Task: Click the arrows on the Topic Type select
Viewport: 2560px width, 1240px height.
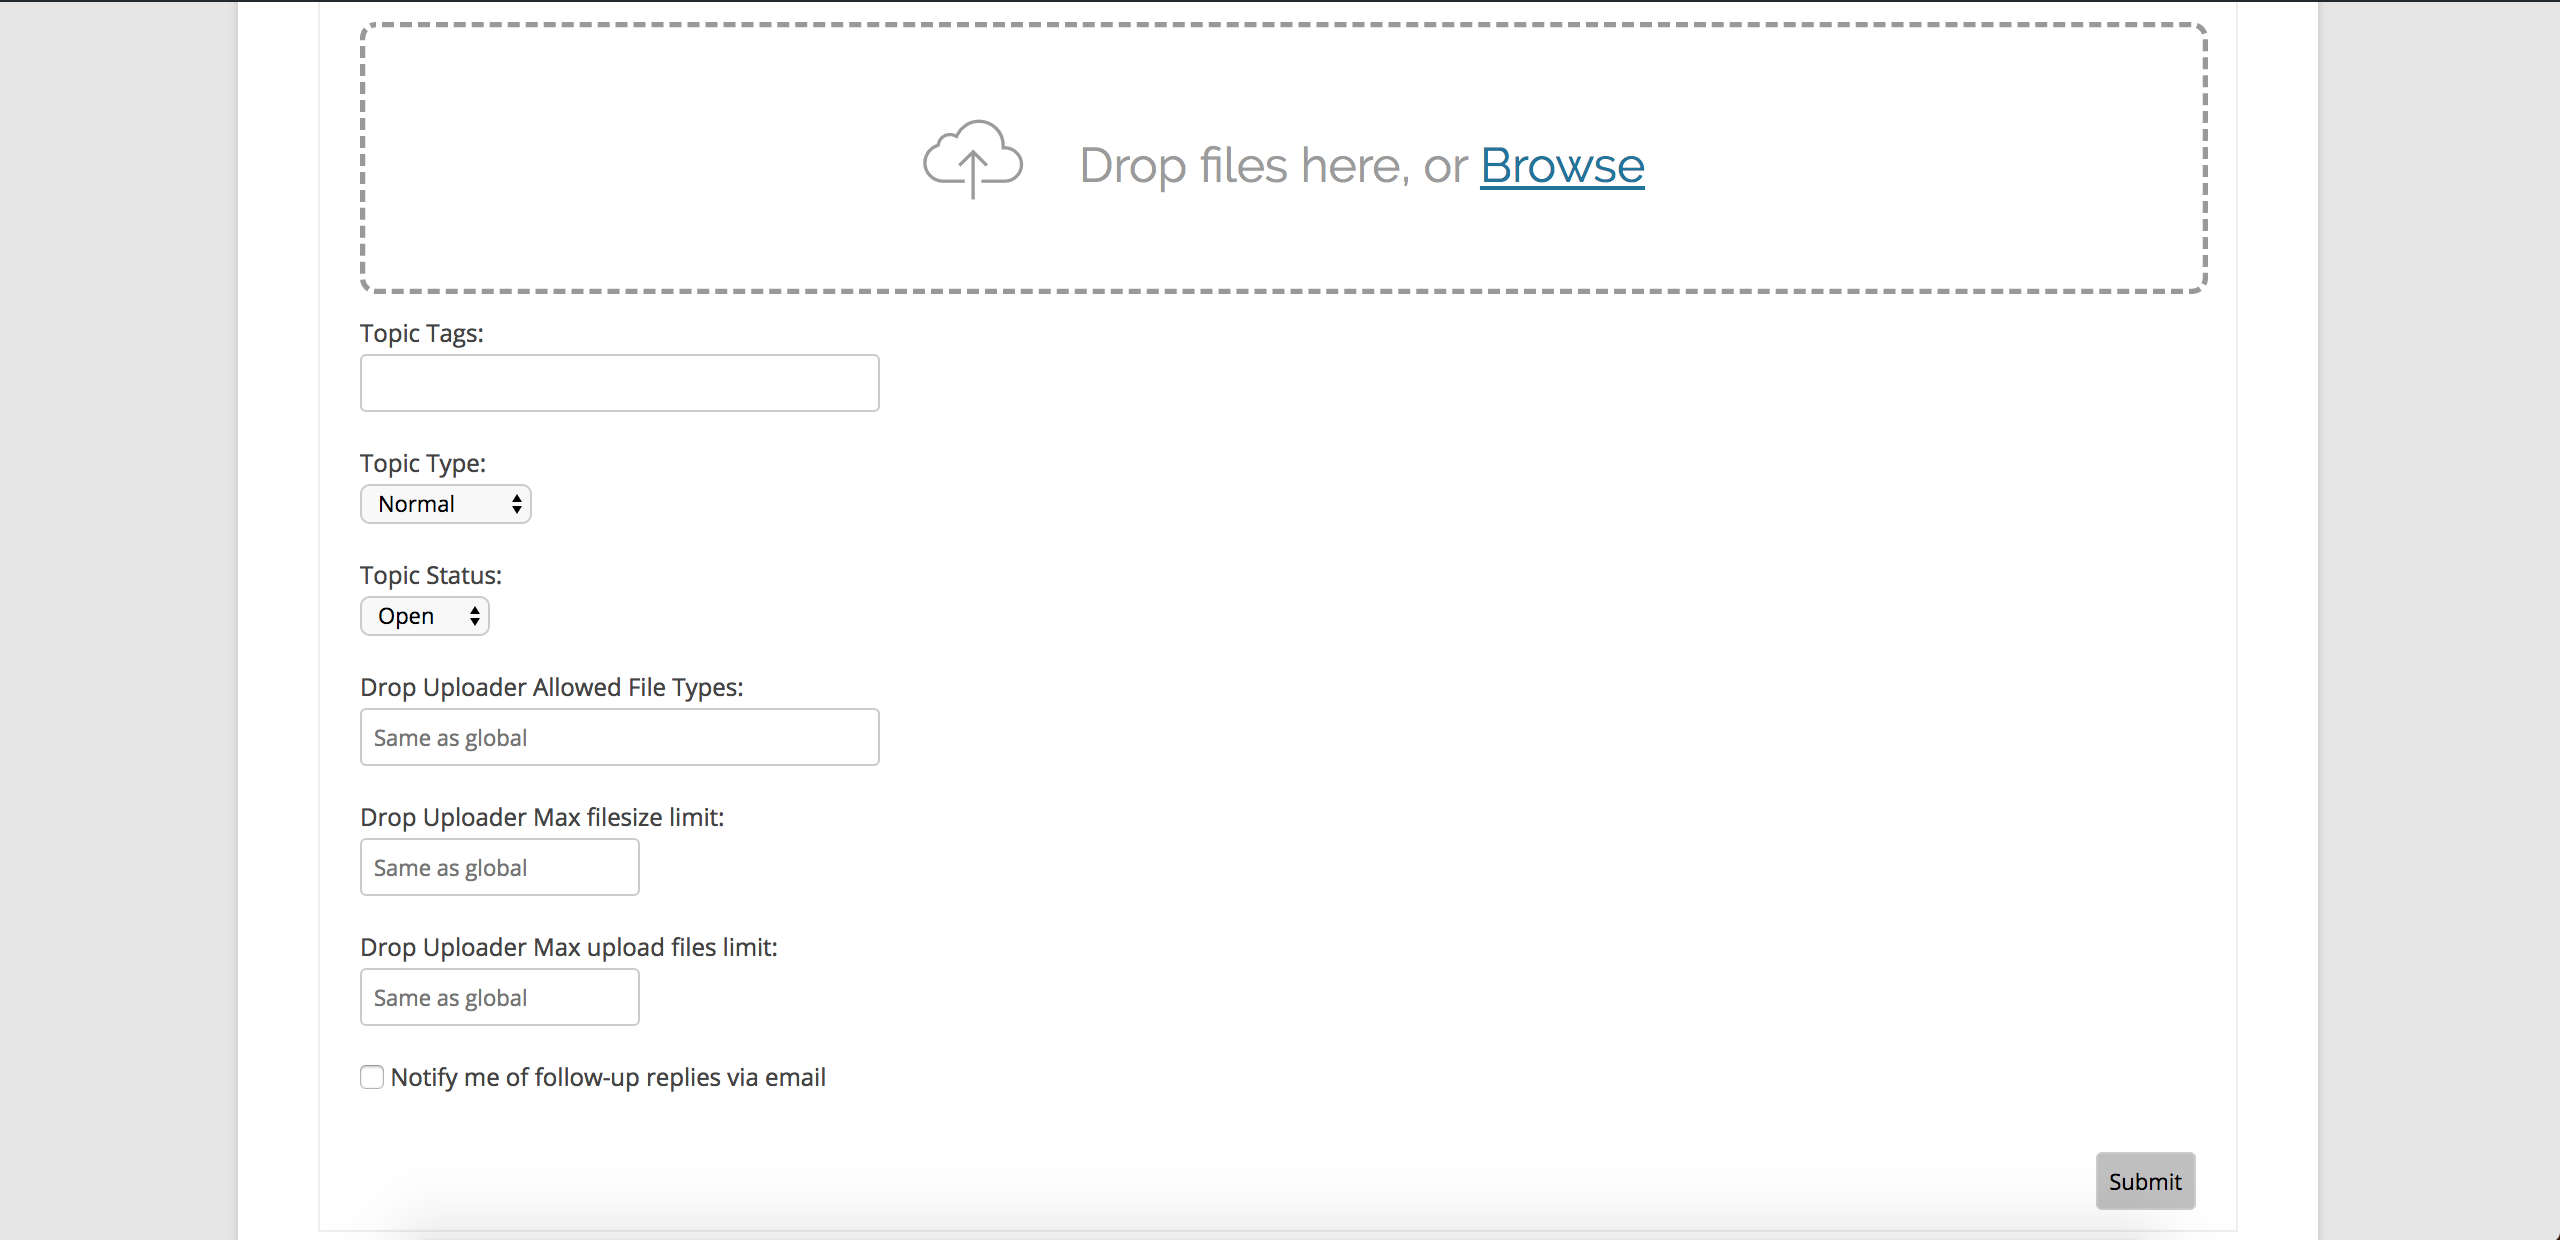Action: [516, 504]
